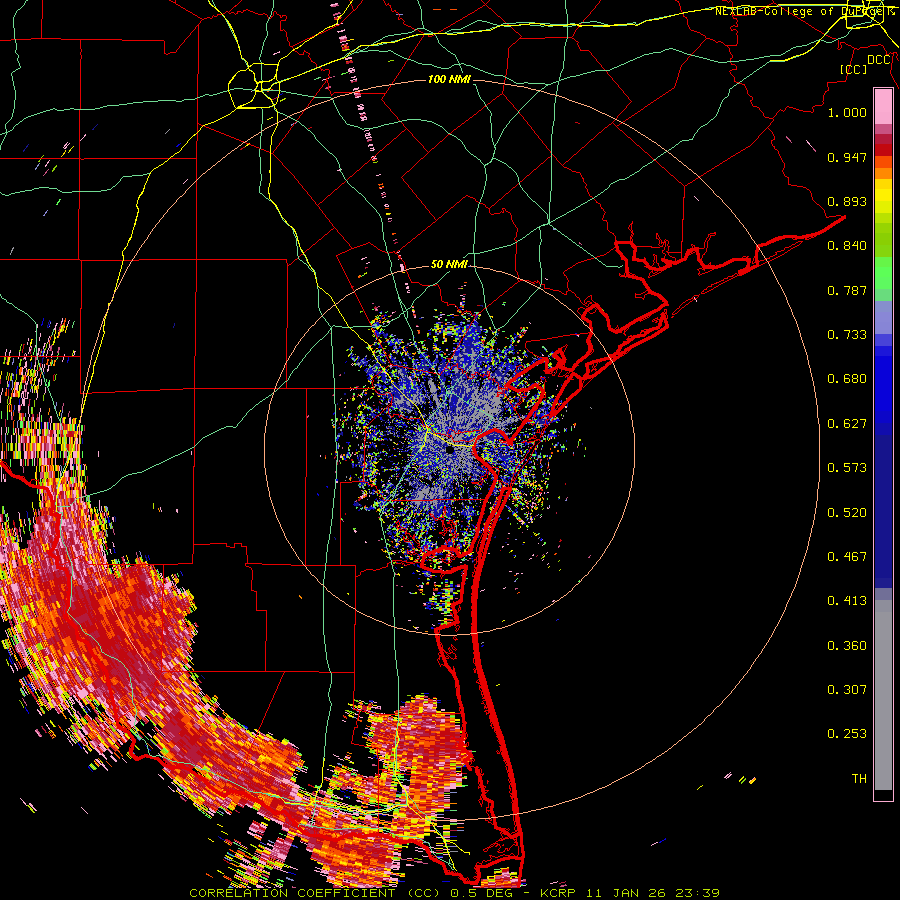Click the KCRP station identifier in caption
The image size is (900, 900).
click(x=557, y=893)
